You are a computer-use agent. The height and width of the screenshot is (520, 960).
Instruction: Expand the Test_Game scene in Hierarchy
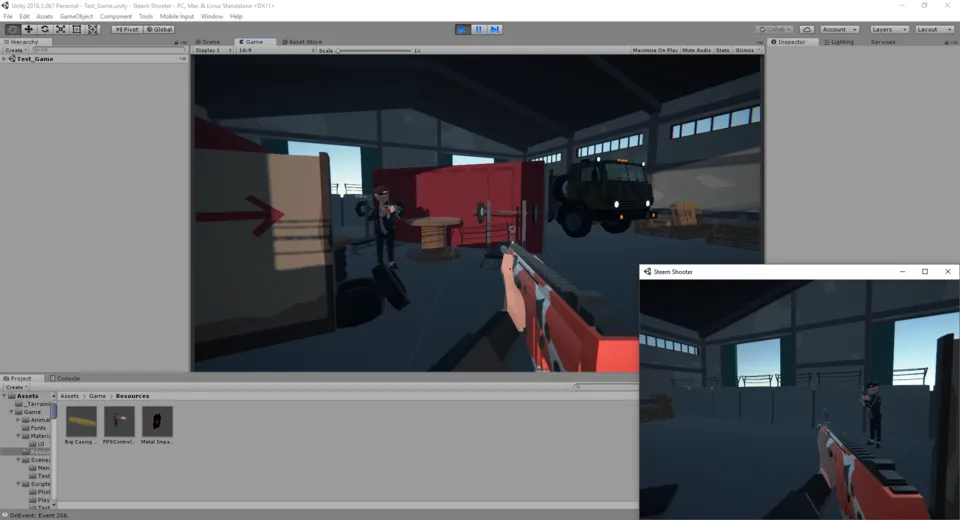pos(4,59)
